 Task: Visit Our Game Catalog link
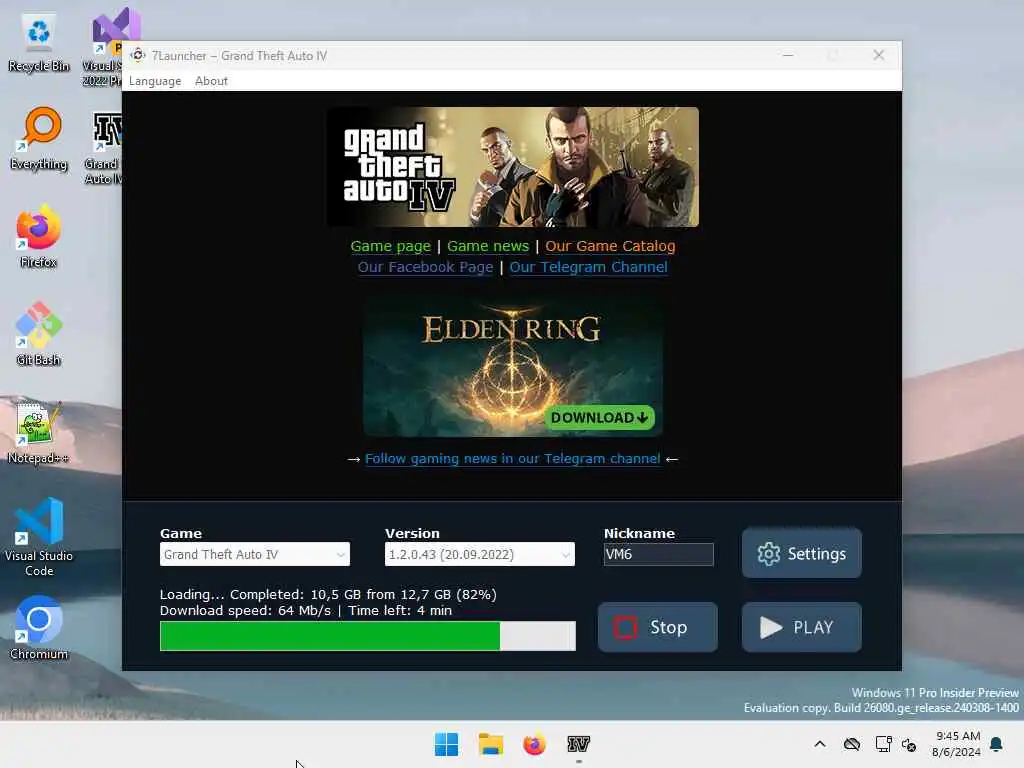pos(610,246)
